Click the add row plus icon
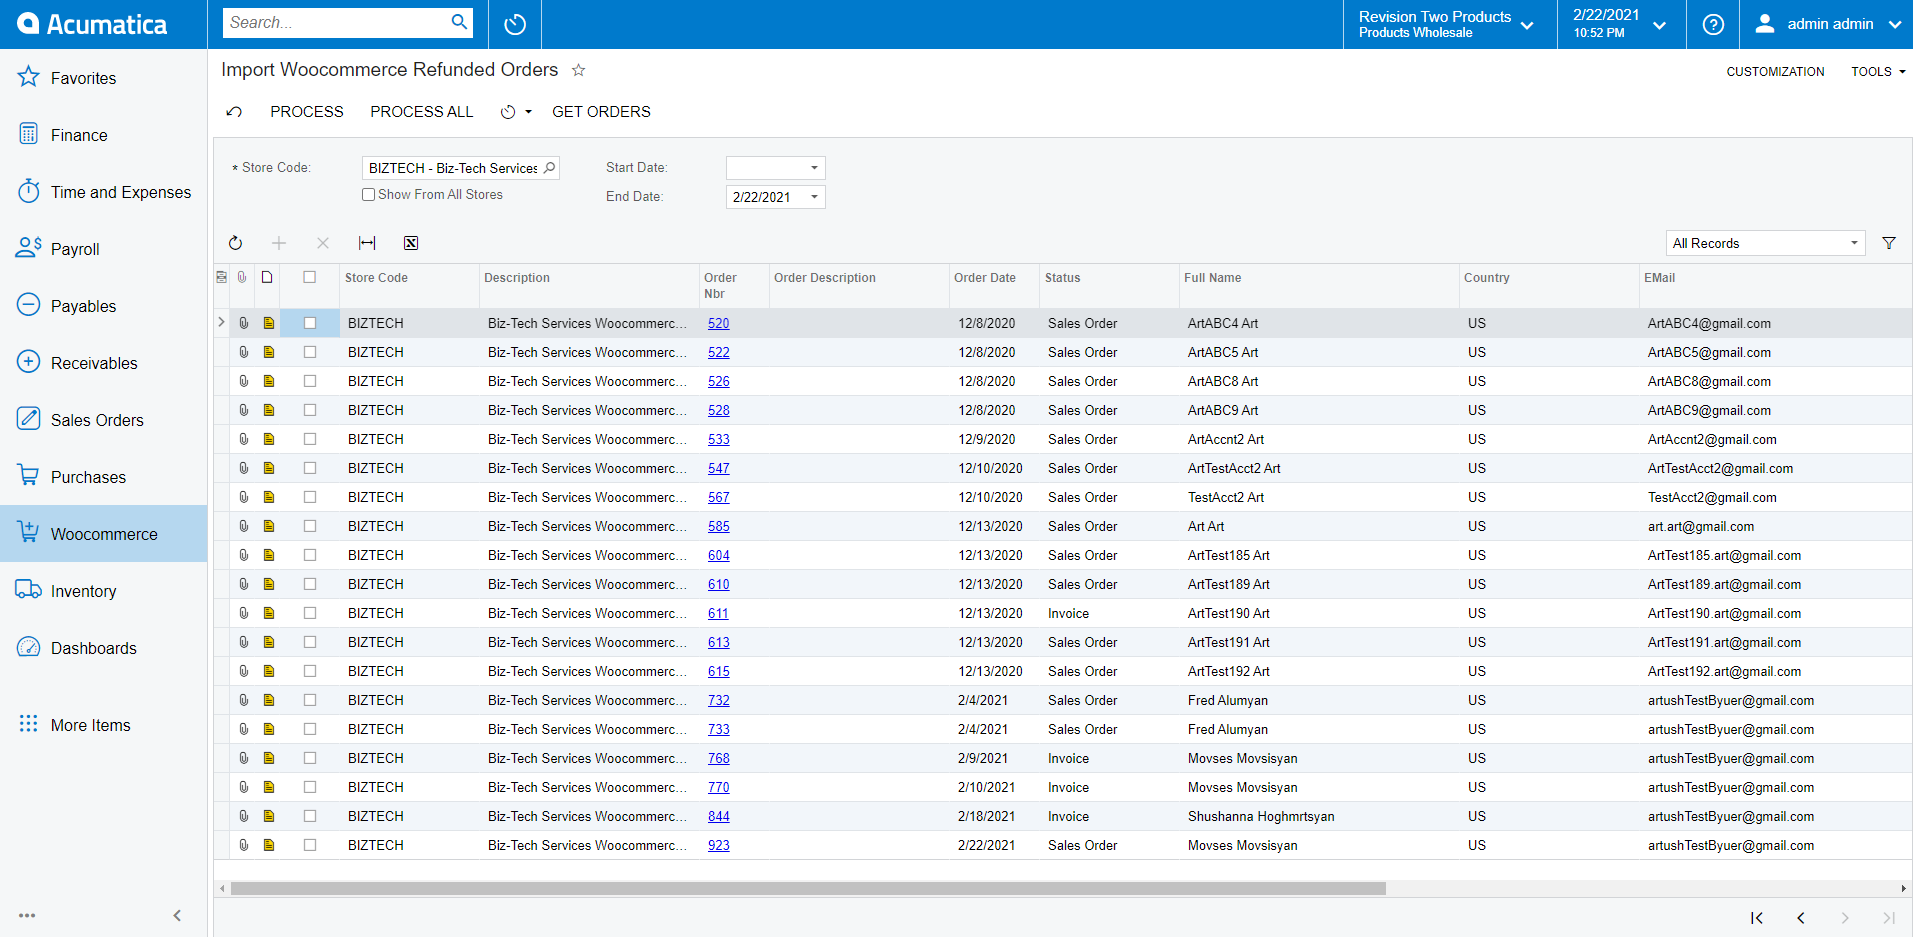 (x=279, y=243)
